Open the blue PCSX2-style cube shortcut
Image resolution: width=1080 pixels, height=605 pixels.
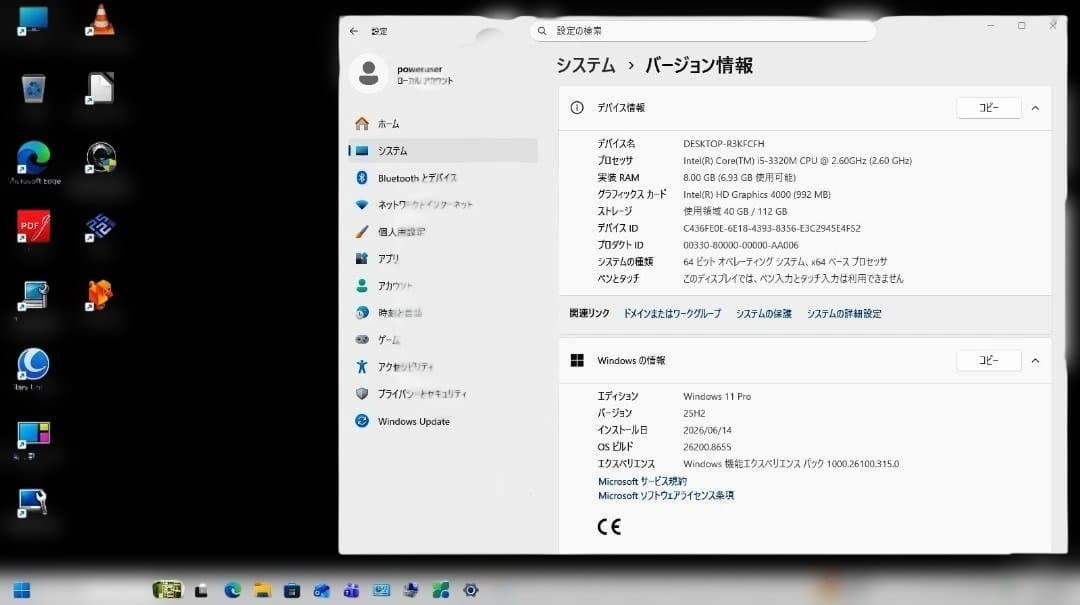101,227
